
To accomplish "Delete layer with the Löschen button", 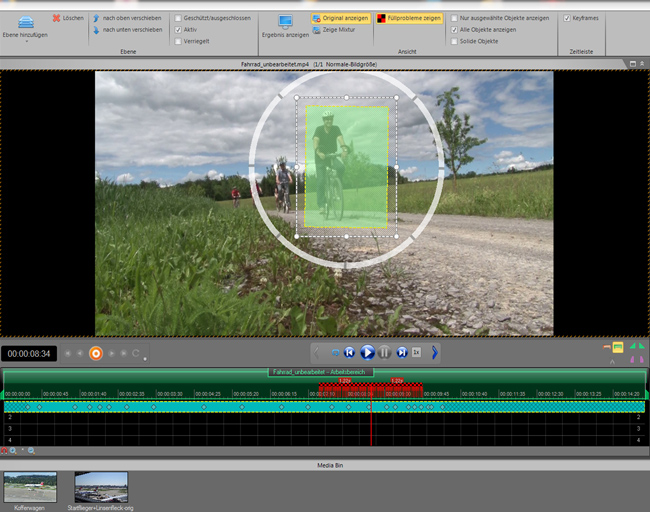I will (68, 18).
